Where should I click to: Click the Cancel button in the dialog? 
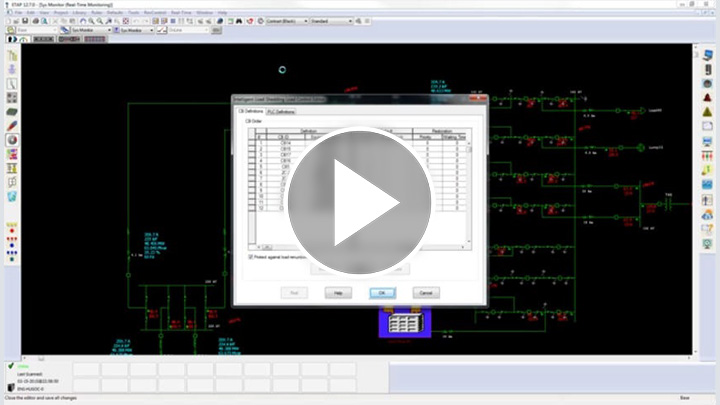[x=426, y=292]
